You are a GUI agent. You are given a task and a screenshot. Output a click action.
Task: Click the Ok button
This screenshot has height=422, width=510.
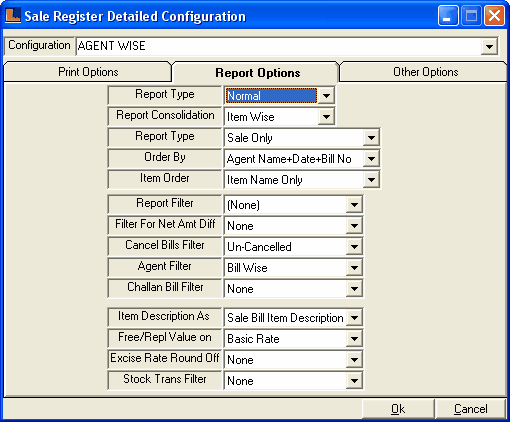click(398, 409)
